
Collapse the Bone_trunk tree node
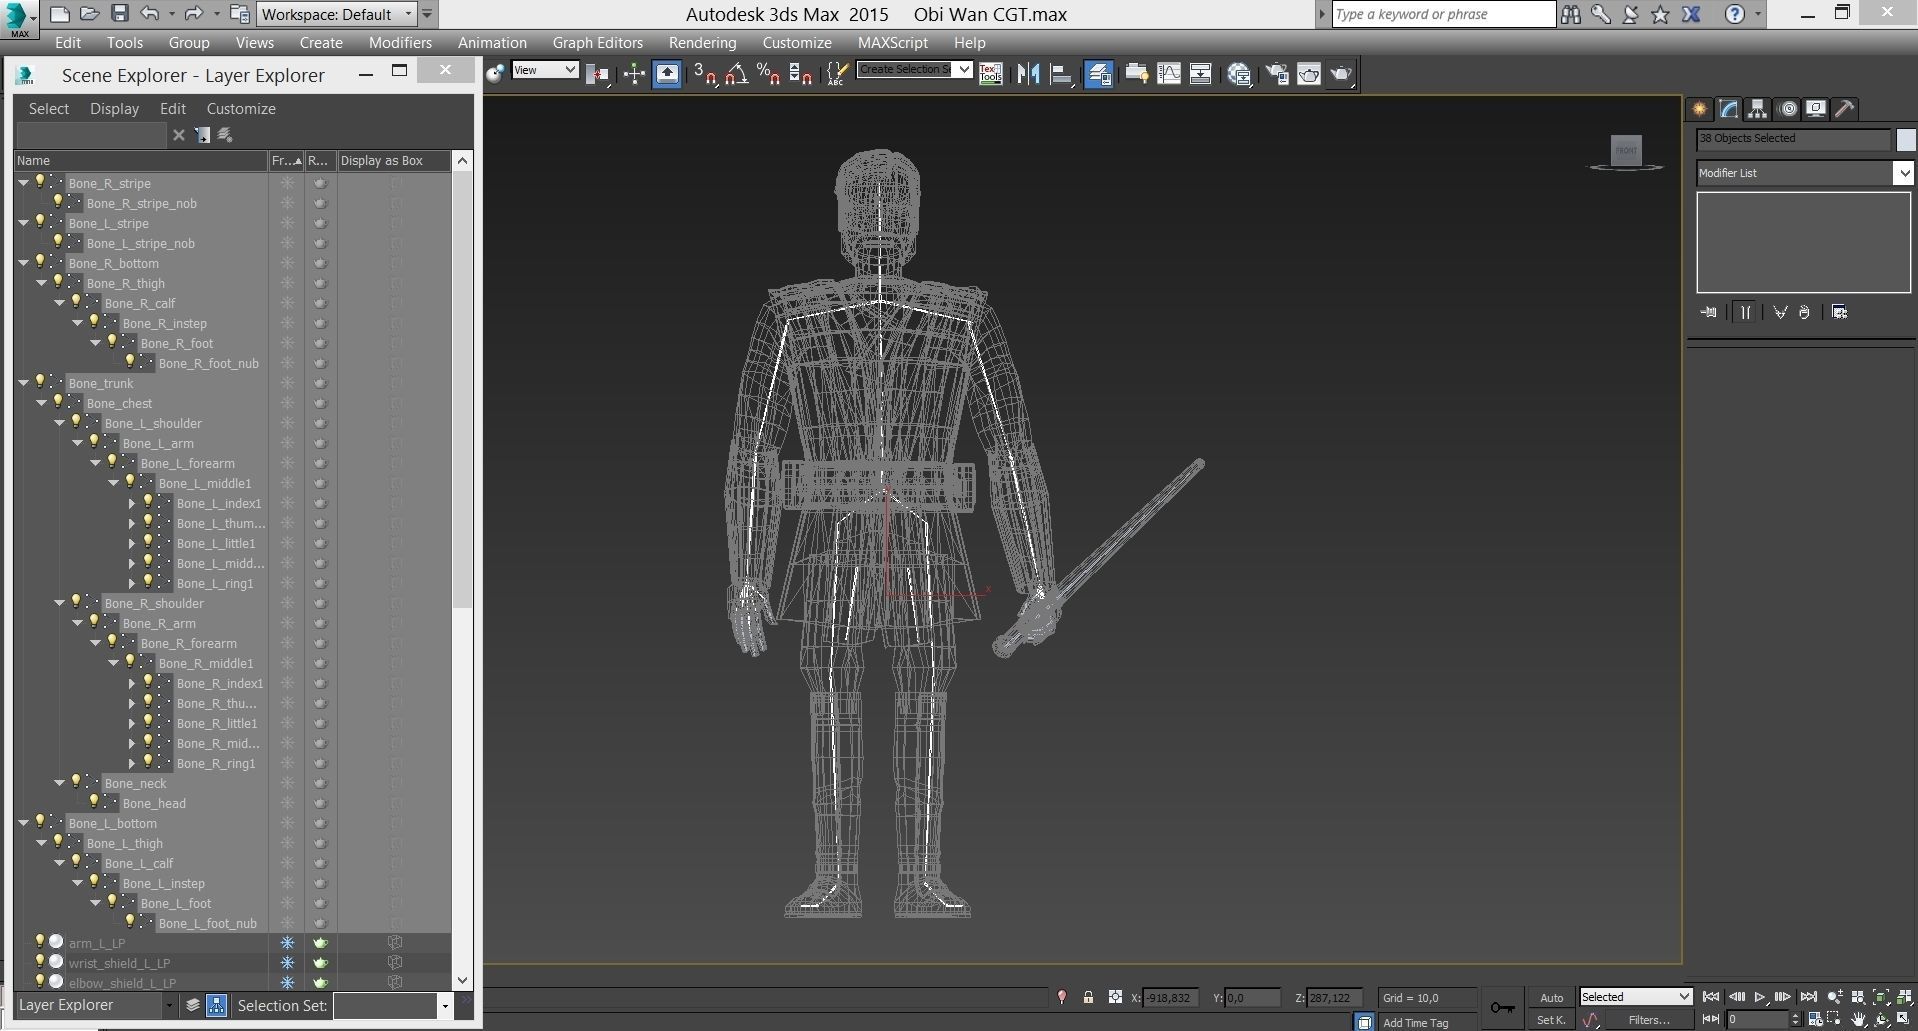24,383
